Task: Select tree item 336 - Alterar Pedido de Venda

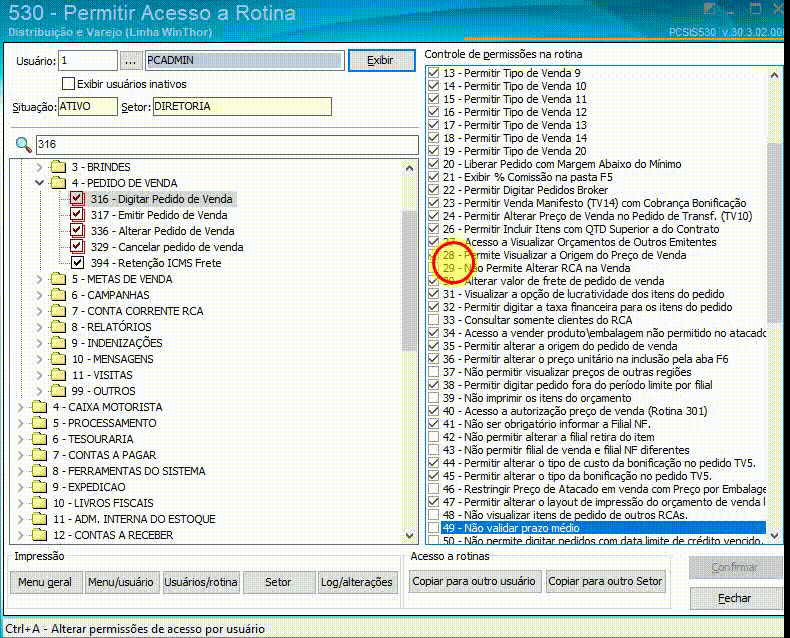Action: [x=163, y=231]
